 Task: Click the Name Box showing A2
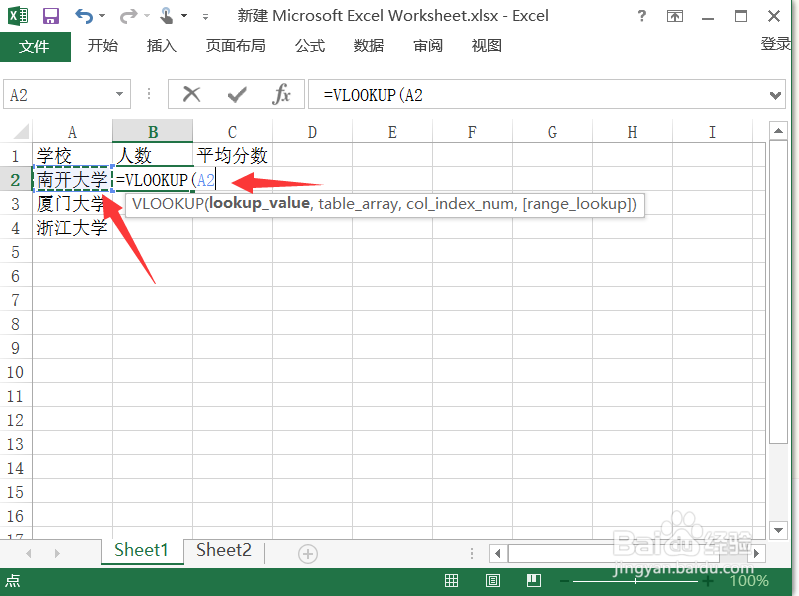[x=59, y=95]
